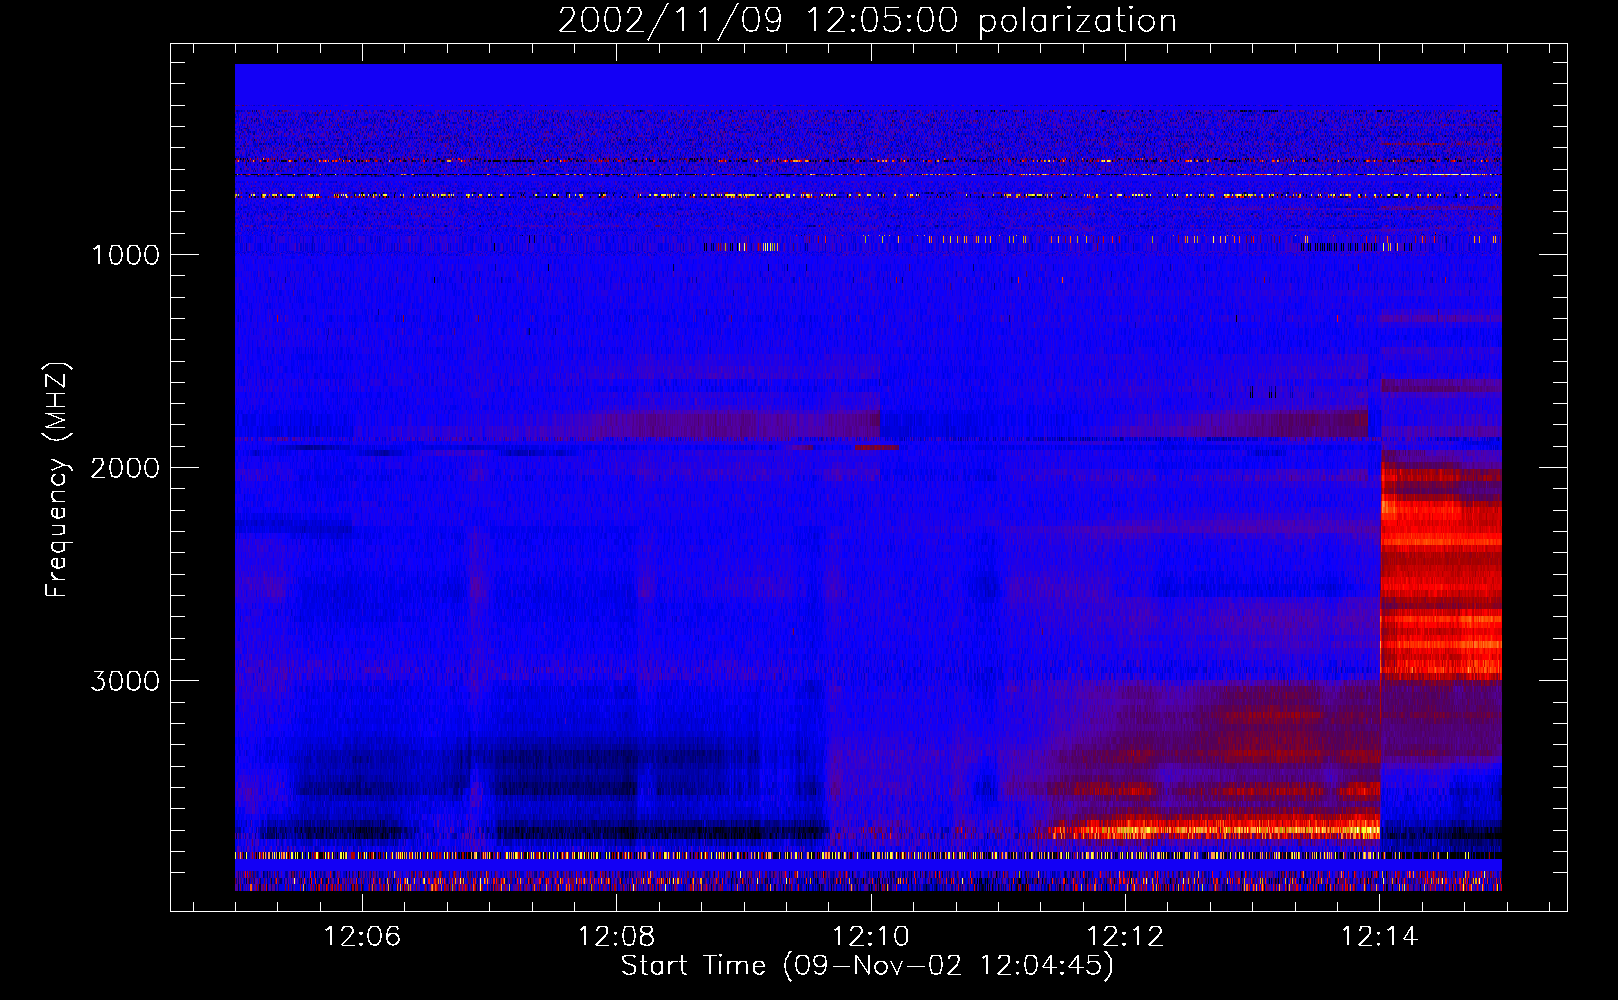The width and height of the screenshot is (1618, 1000).
Task: Click the 2000 frequency tick label
Action: tap(125, 468)
